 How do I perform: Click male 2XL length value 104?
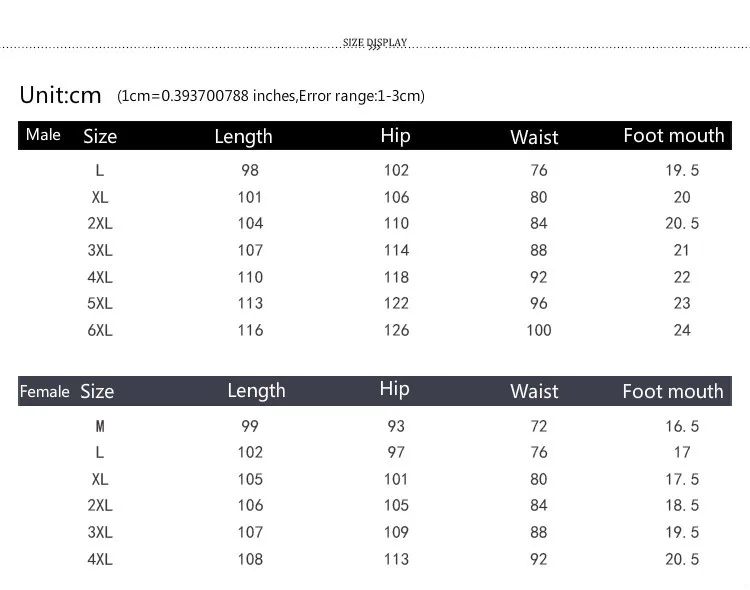[251, 223]
